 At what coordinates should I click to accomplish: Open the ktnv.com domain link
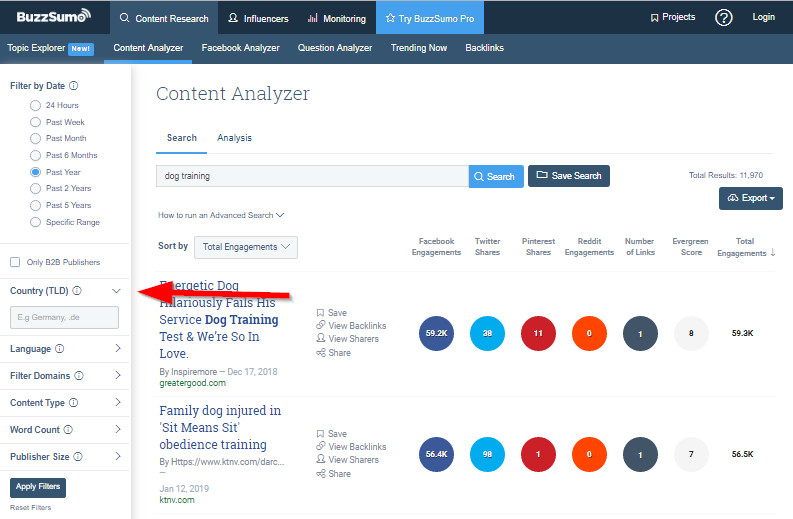[x=177, y=500]
